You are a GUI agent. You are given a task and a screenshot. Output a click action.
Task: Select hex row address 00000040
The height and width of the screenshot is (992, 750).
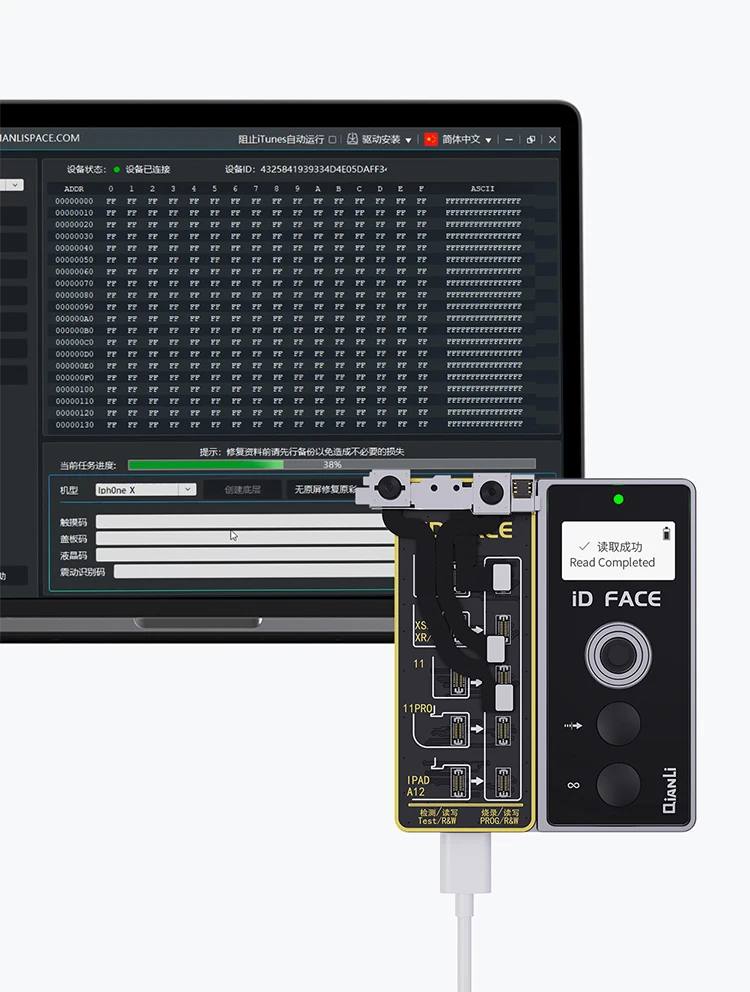pyautogui.click(x=74, y=248)
